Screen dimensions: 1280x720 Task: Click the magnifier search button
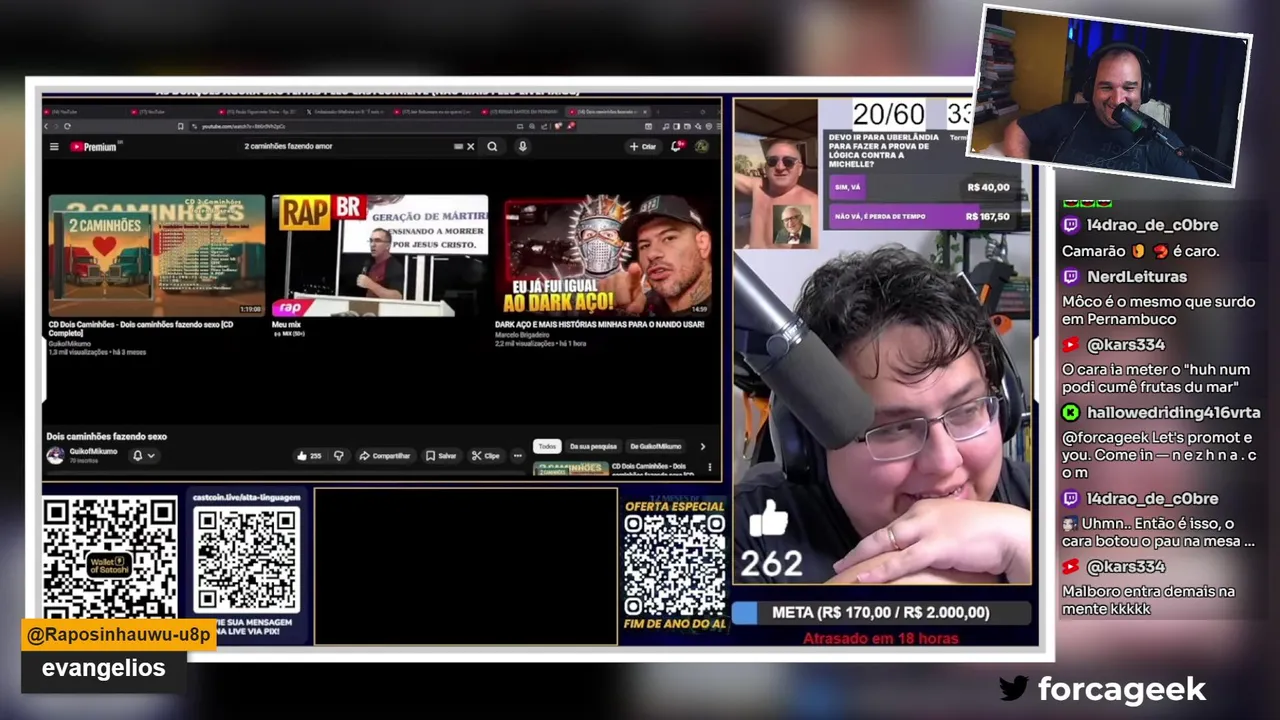(x=492, y=147)
